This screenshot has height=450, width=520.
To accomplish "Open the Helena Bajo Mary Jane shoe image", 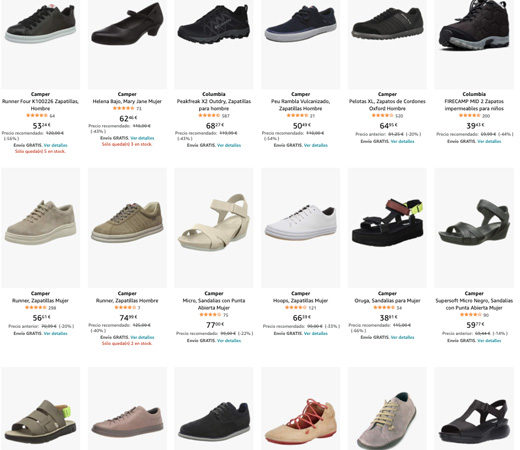I will (x=127, y=44).
